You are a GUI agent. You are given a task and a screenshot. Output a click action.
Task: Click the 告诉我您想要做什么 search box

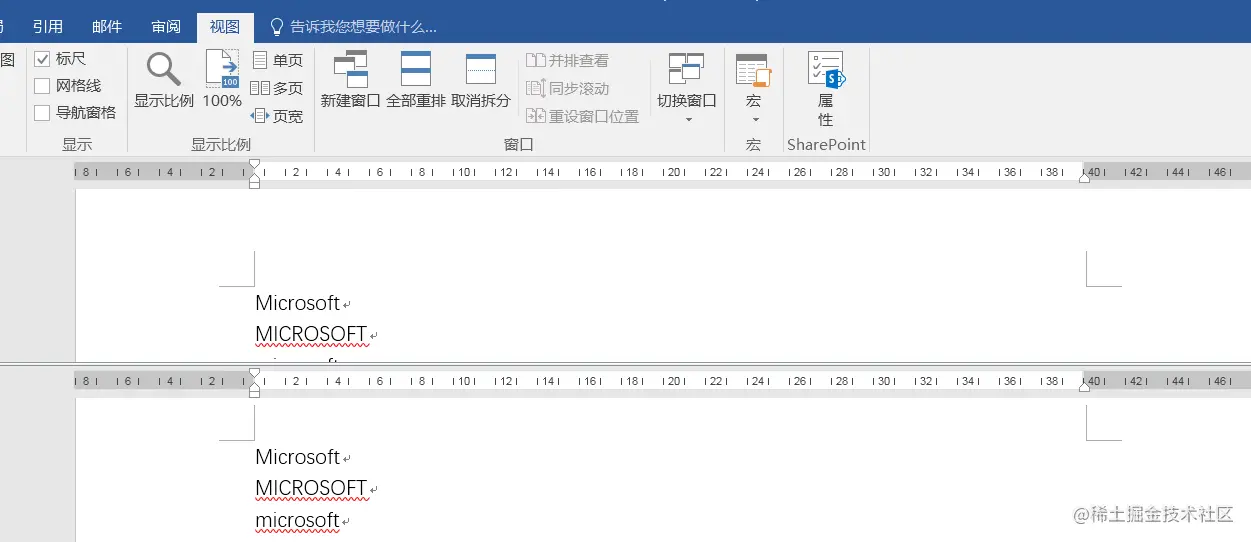[x=363, y=27]
